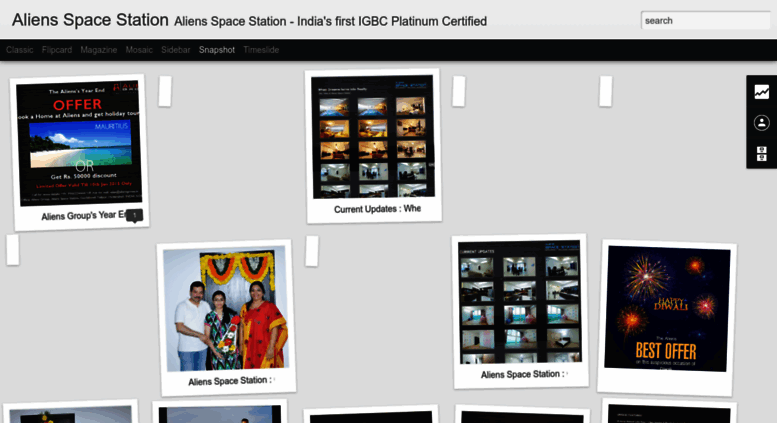Click the caption under the family photo
Screen dimensions: 777x423
(x=231, y=381)
